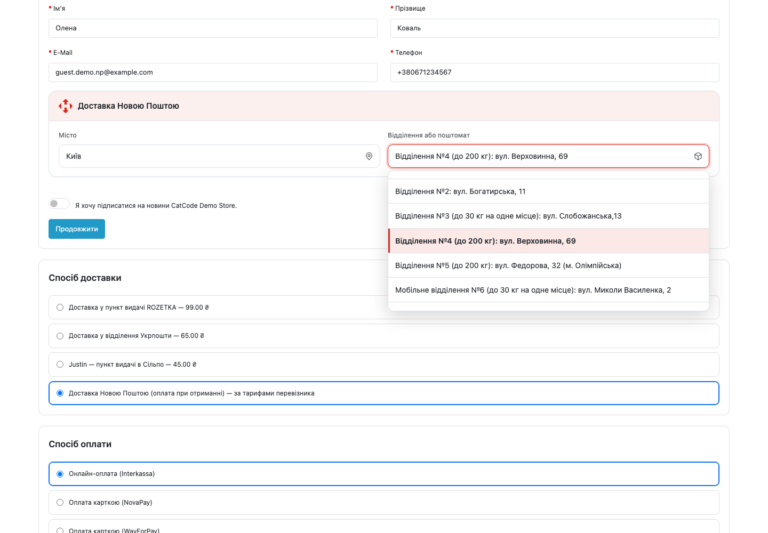Choose NovaPay card payment option
This screenshot has height=533, width=768.
point(384,502)
